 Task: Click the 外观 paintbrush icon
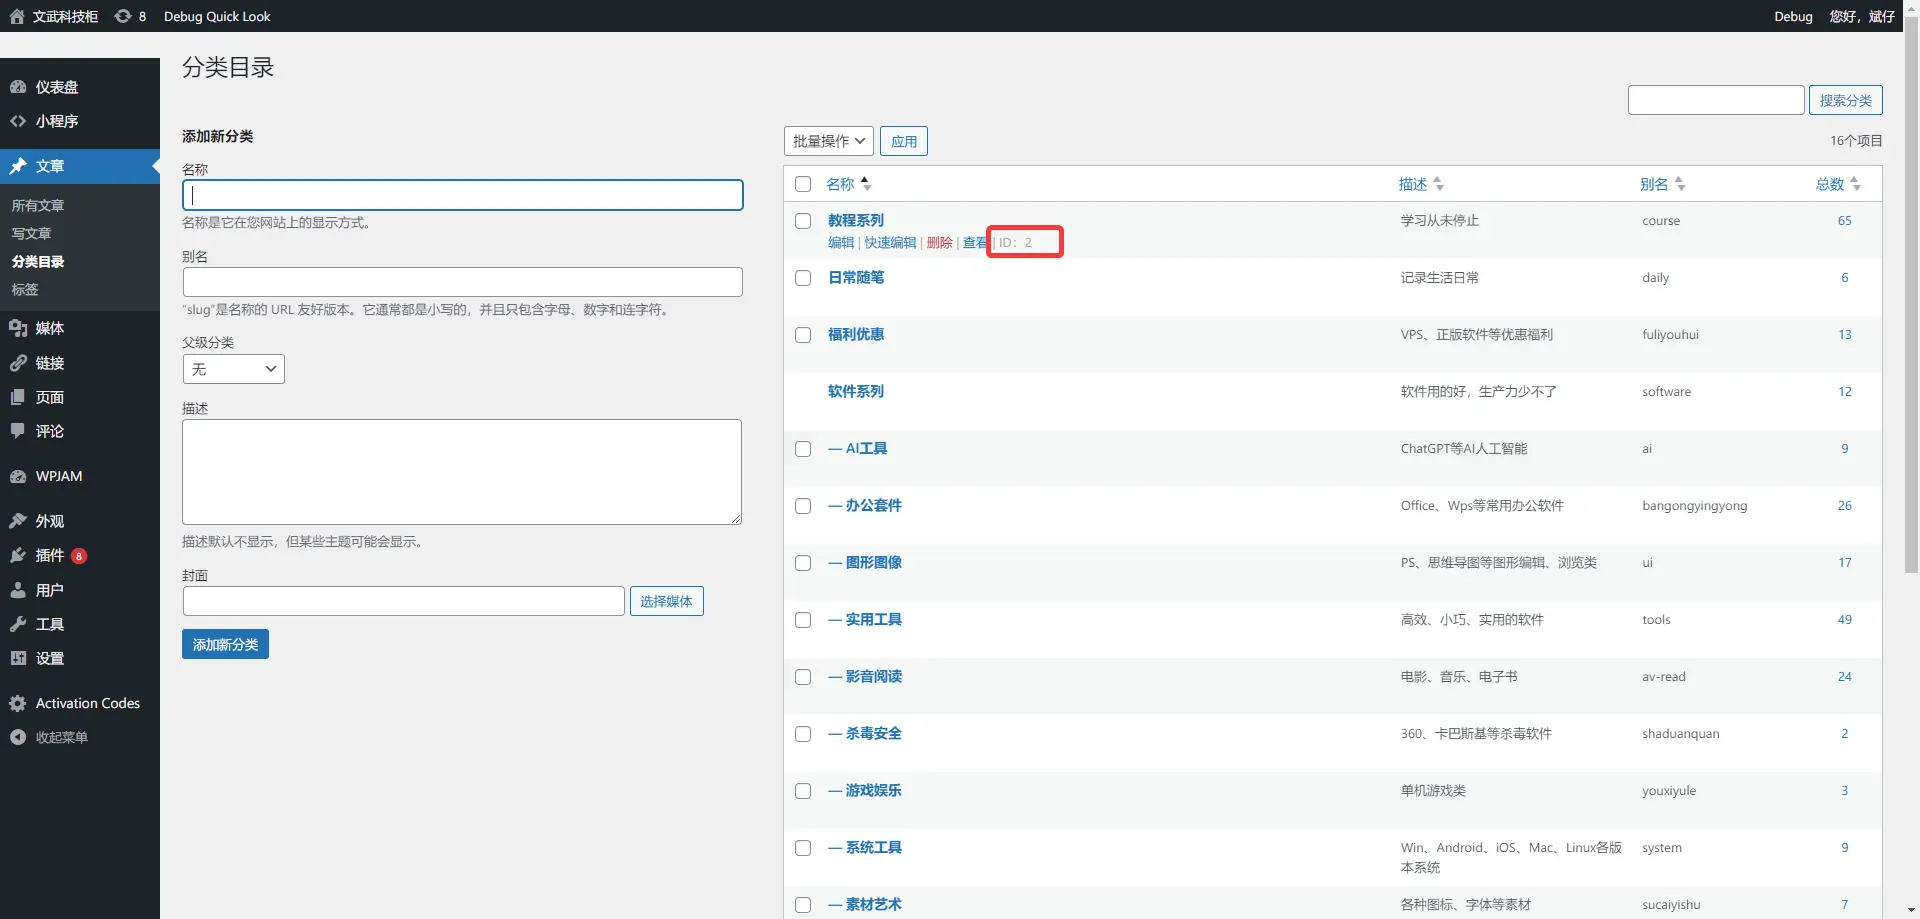point(18,521)
